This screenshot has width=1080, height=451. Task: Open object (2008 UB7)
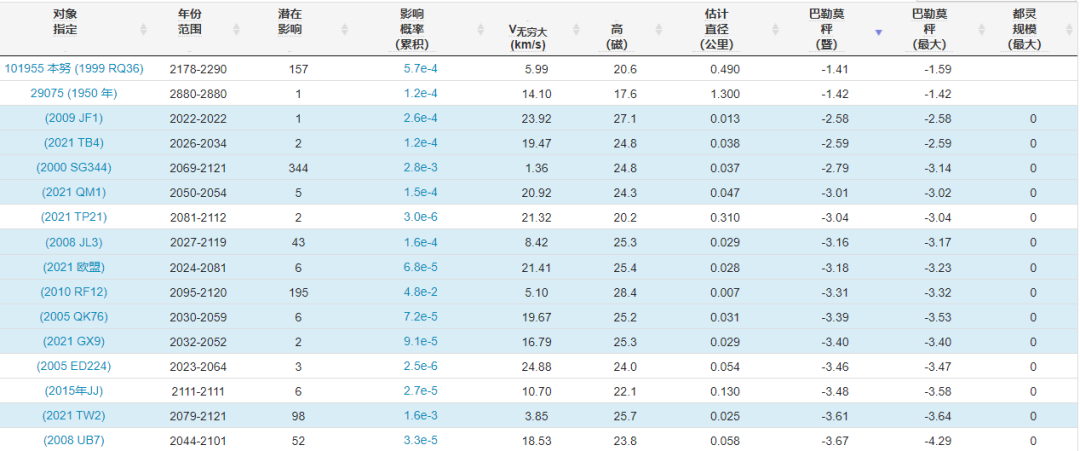[x=74, y=440]
